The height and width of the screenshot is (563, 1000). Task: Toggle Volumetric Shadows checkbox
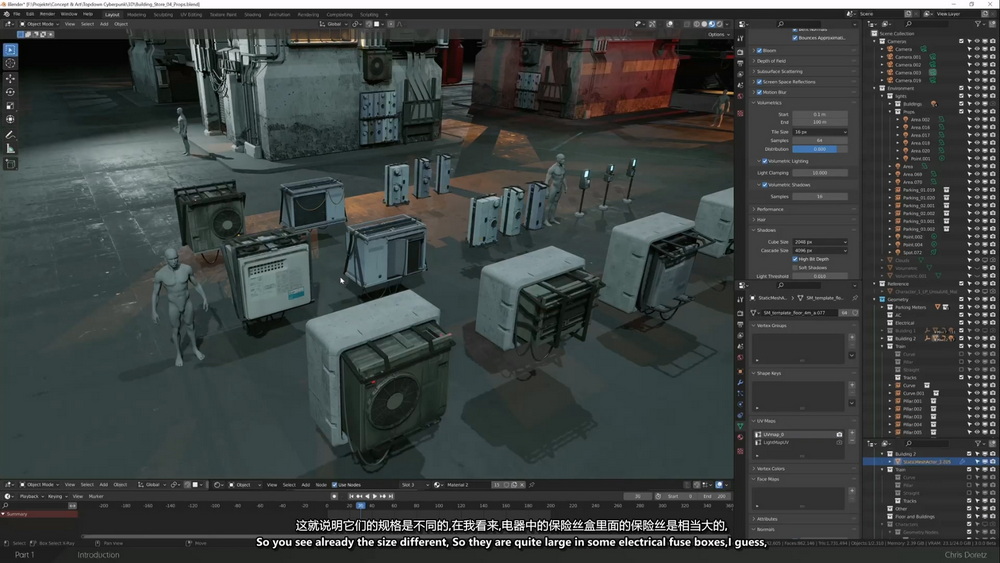[x=765, y=185]
